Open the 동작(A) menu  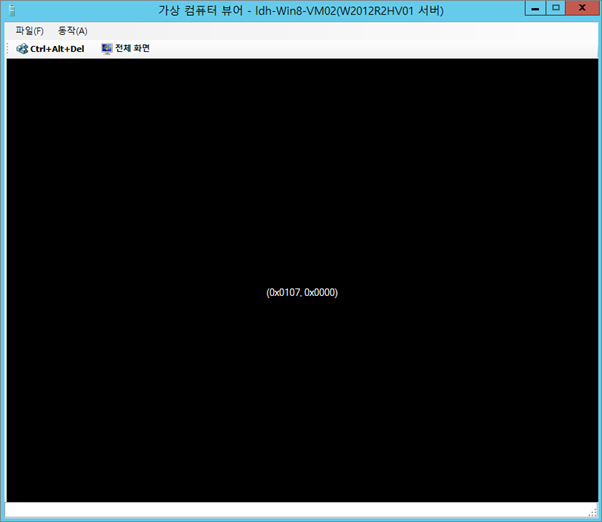(x=73, y=31)
